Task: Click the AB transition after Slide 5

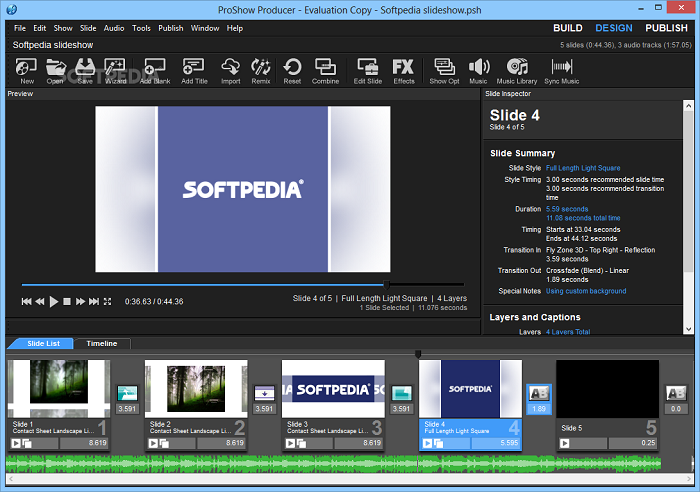Action: click(676, 393)
